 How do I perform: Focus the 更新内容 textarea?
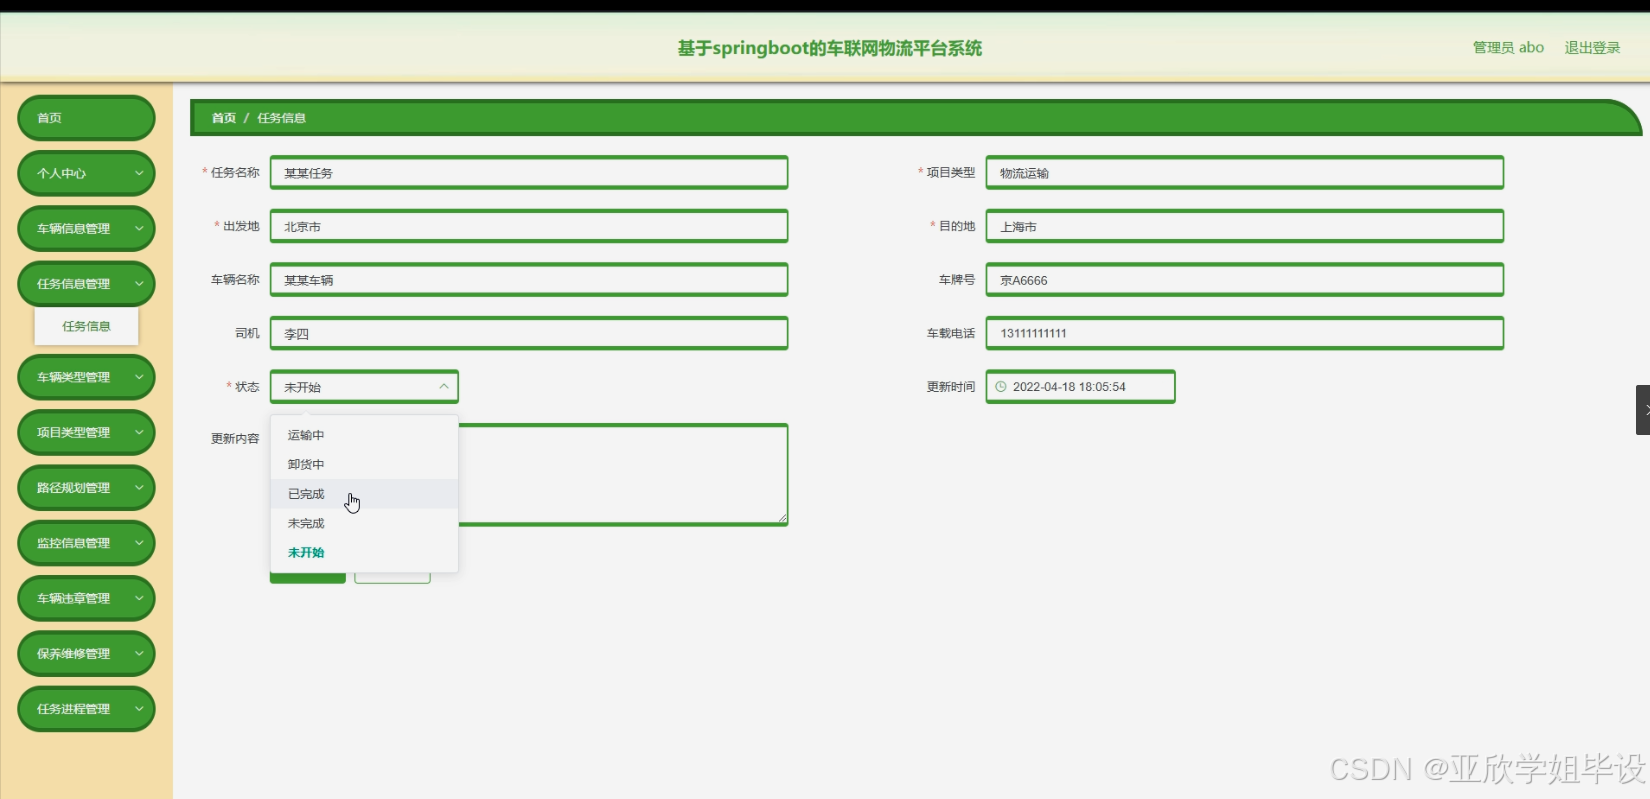(x=529, y=475)
